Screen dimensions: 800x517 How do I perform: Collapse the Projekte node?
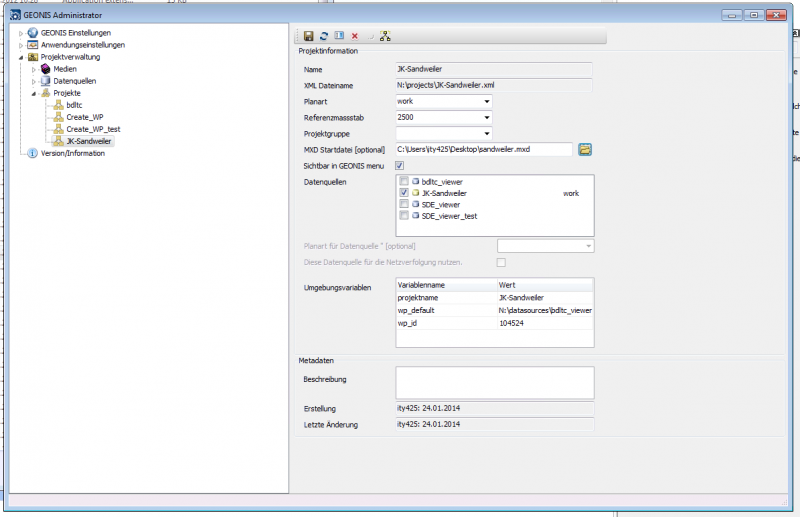pyautogui.click(x=34, y=93)
